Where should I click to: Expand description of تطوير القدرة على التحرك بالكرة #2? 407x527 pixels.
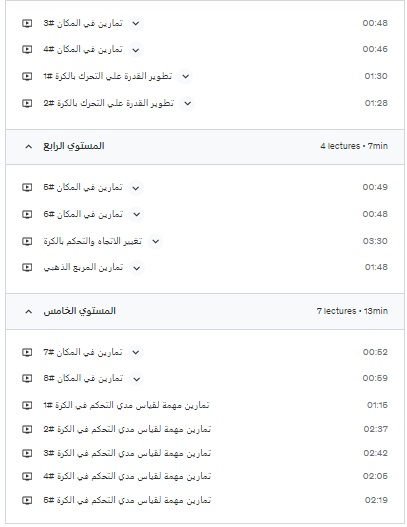[x=188, y=104]
